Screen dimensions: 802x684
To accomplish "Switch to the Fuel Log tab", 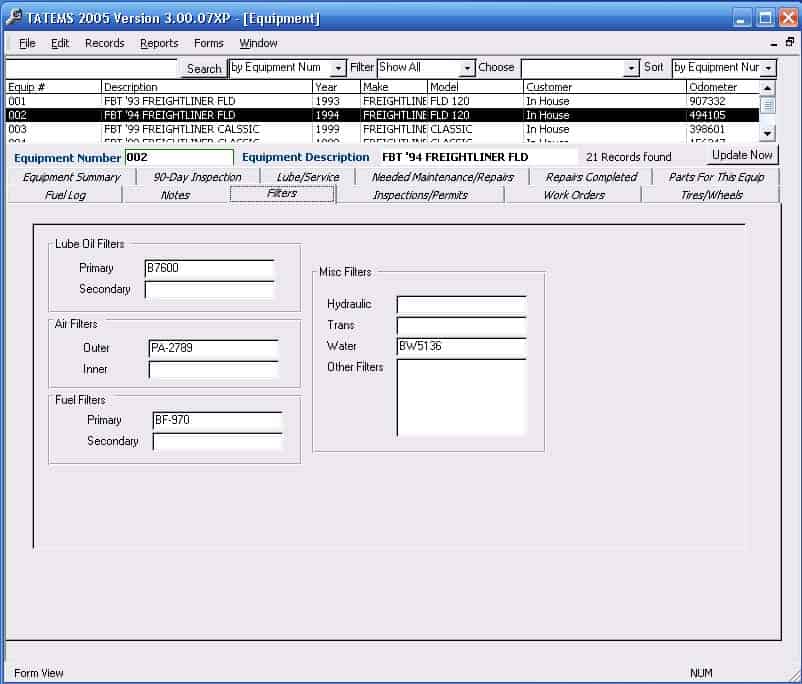I will (x=65, y=195).
